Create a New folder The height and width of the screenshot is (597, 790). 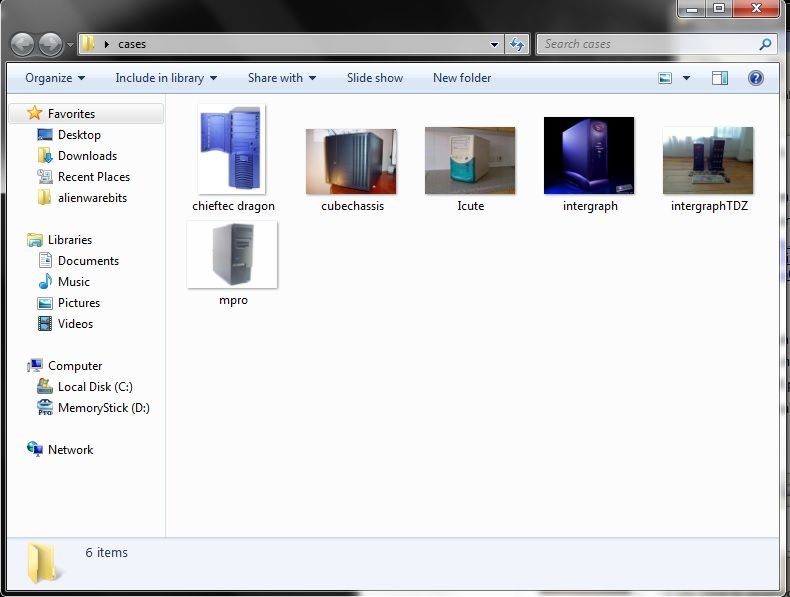(x=462, y=78)
